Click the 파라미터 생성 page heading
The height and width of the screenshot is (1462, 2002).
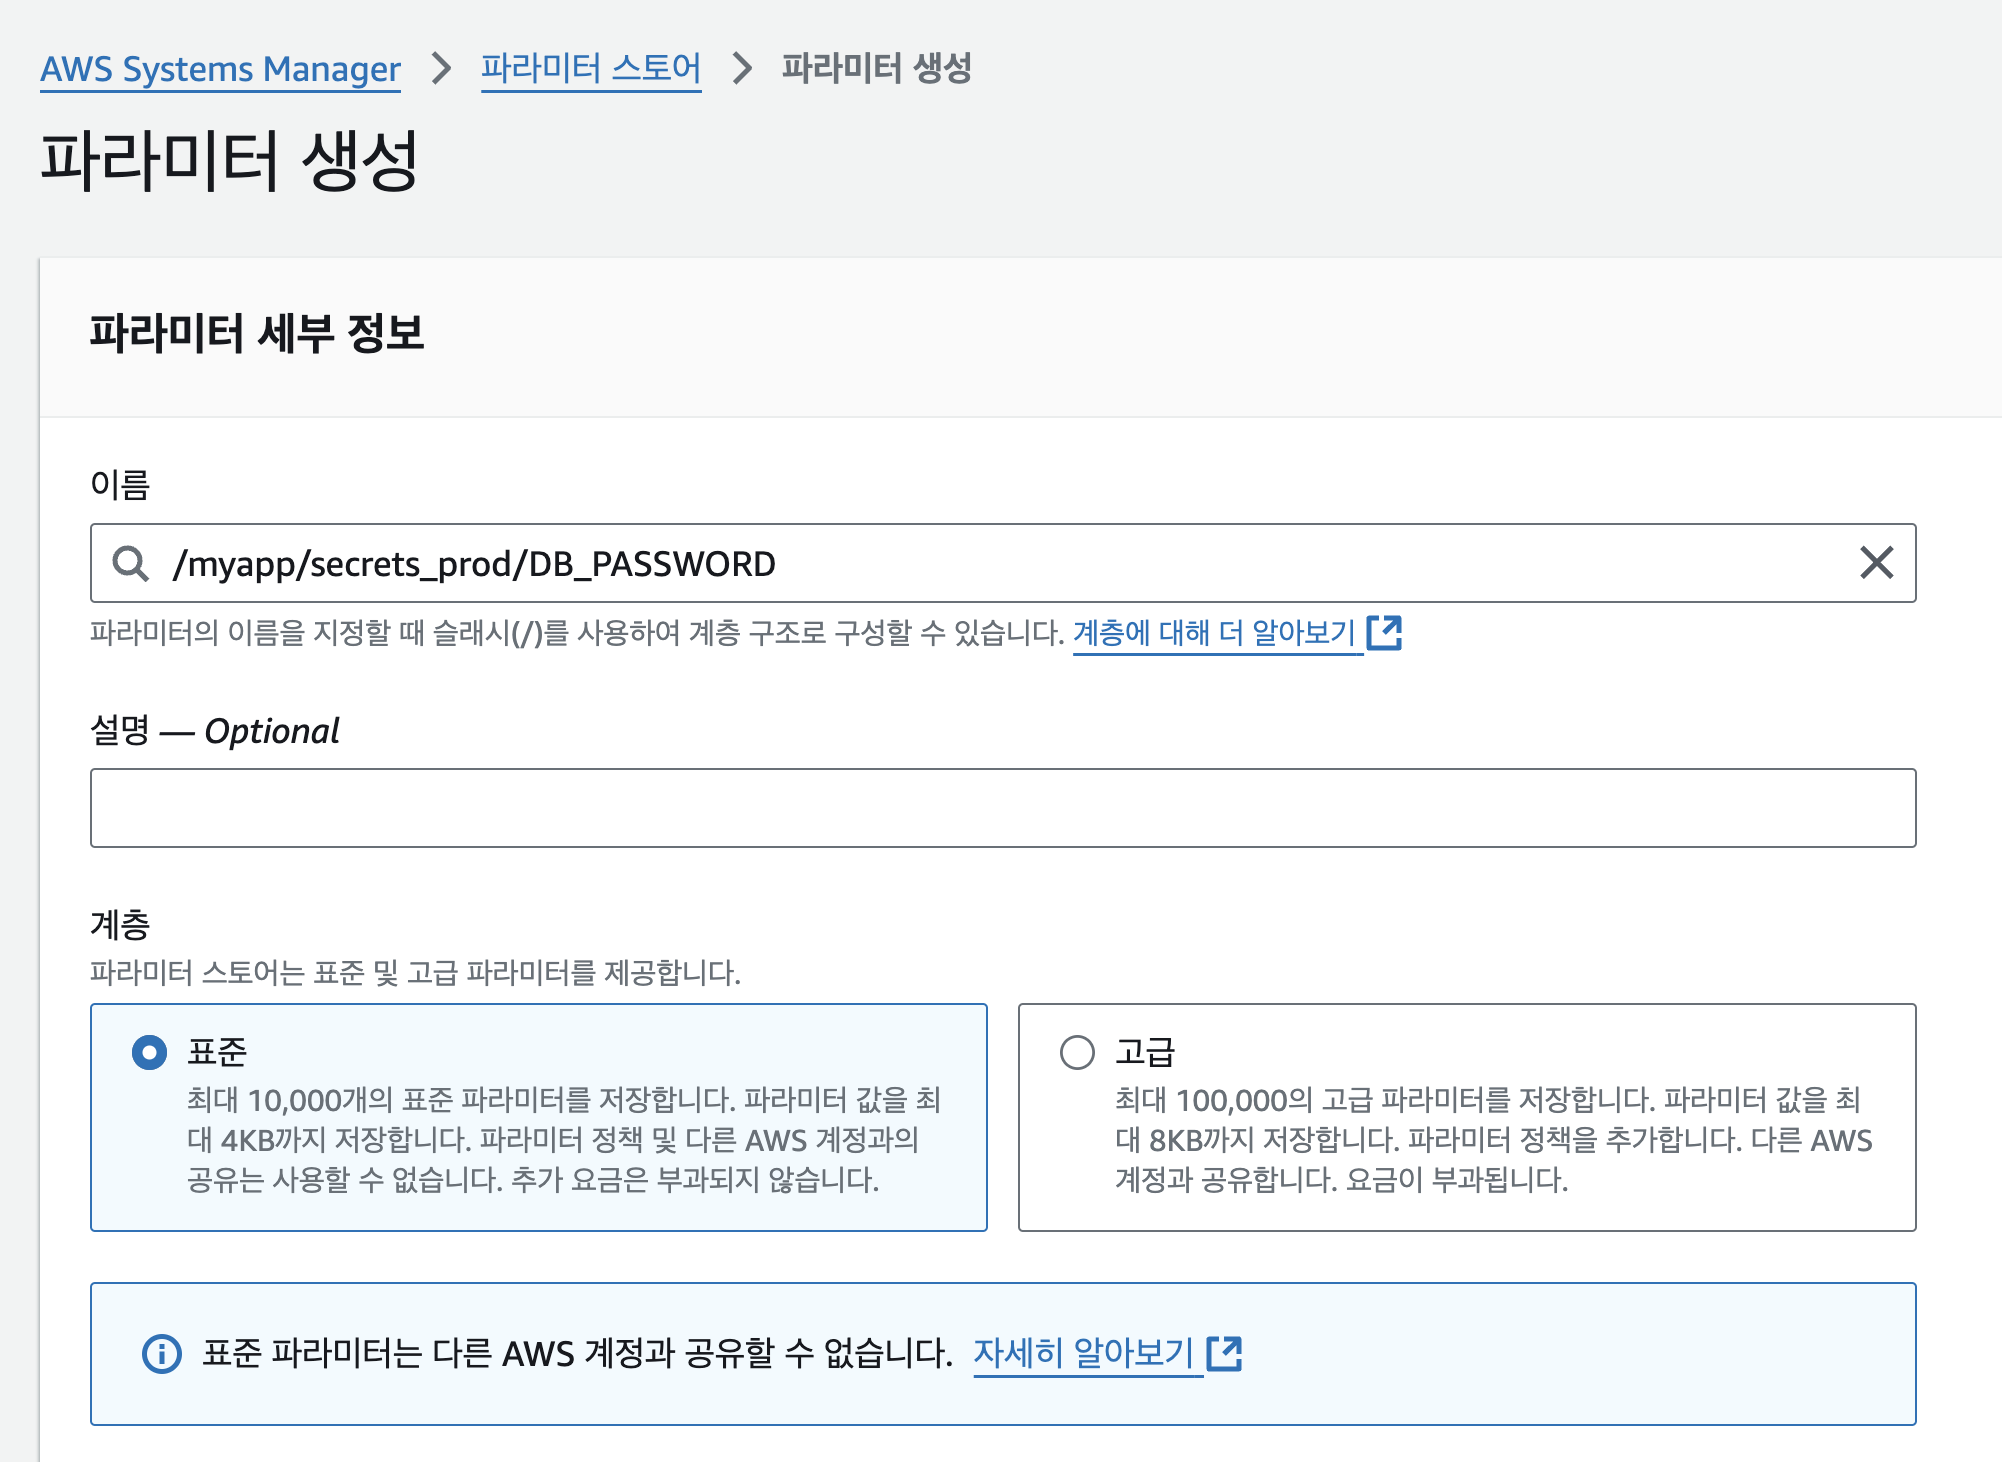click(229, 160)
